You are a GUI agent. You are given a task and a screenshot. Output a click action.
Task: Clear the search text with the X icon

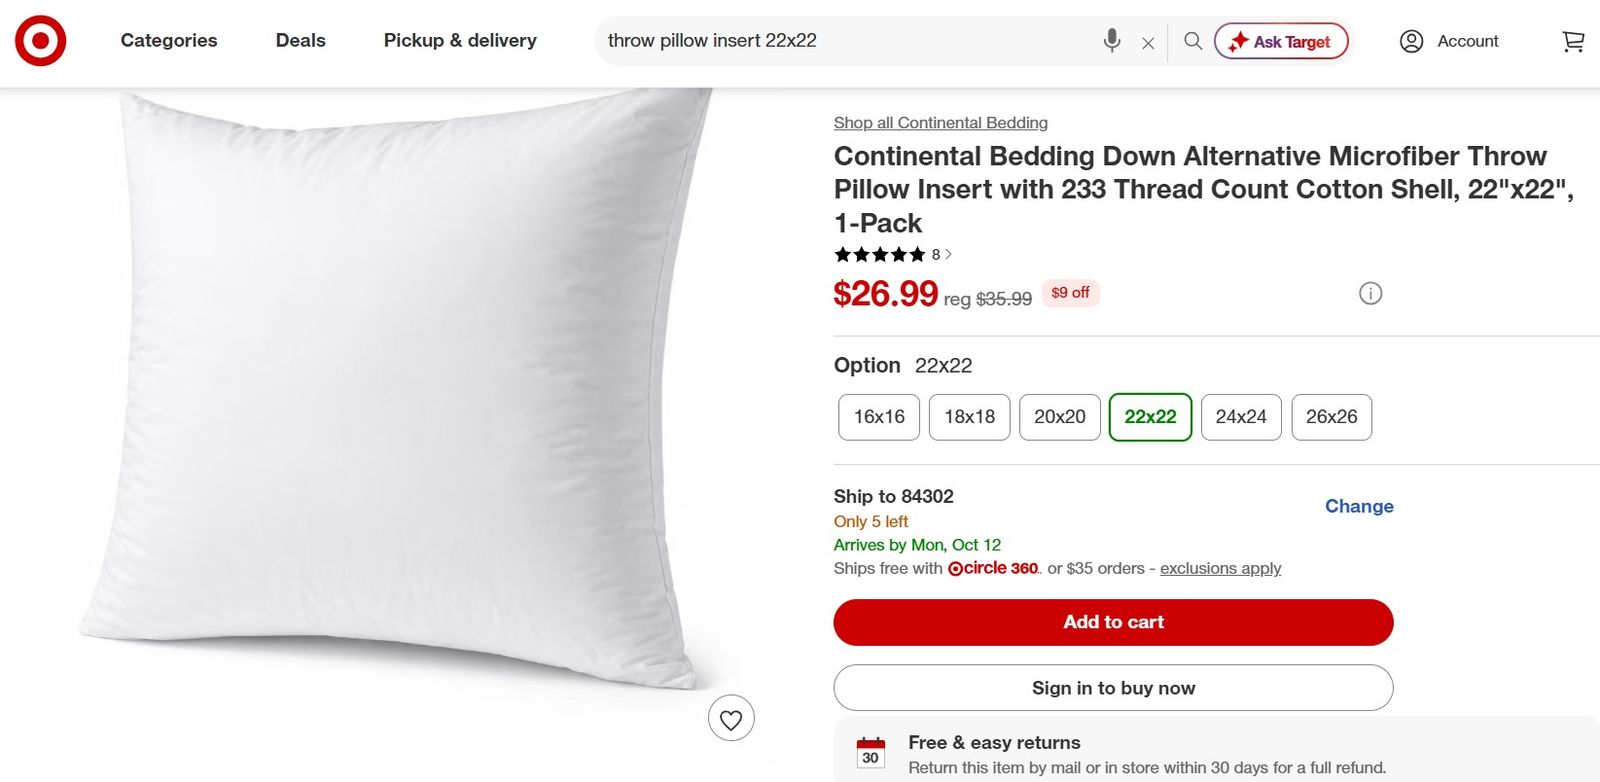[x=1148, y=43]
